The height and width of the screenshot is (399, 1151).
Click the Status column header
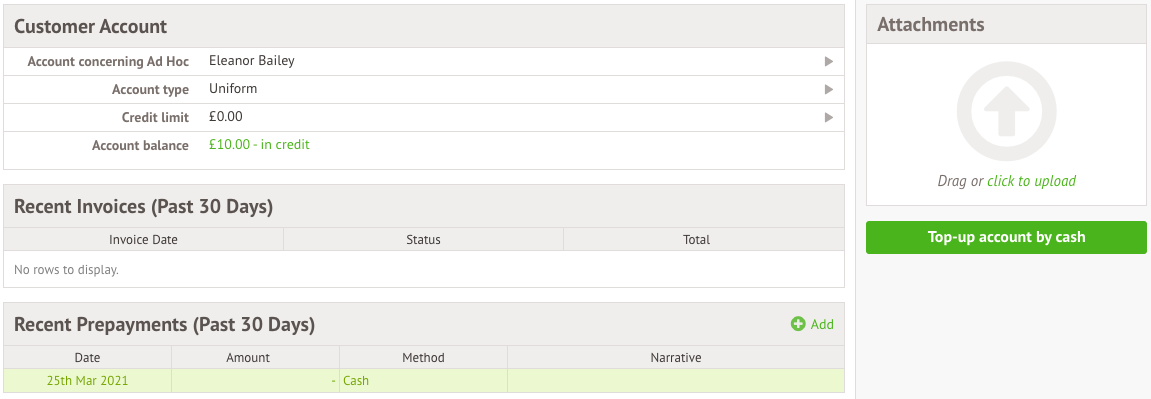[424, 239]
